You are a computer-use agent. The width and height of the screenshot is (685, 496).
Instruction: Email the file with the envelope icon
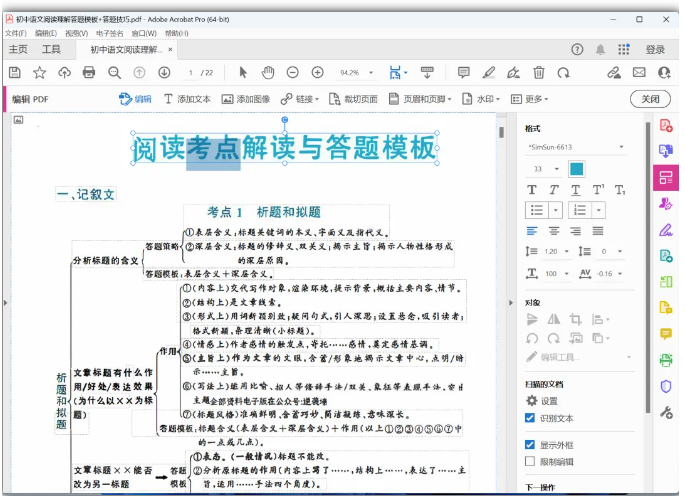point(639,73)
